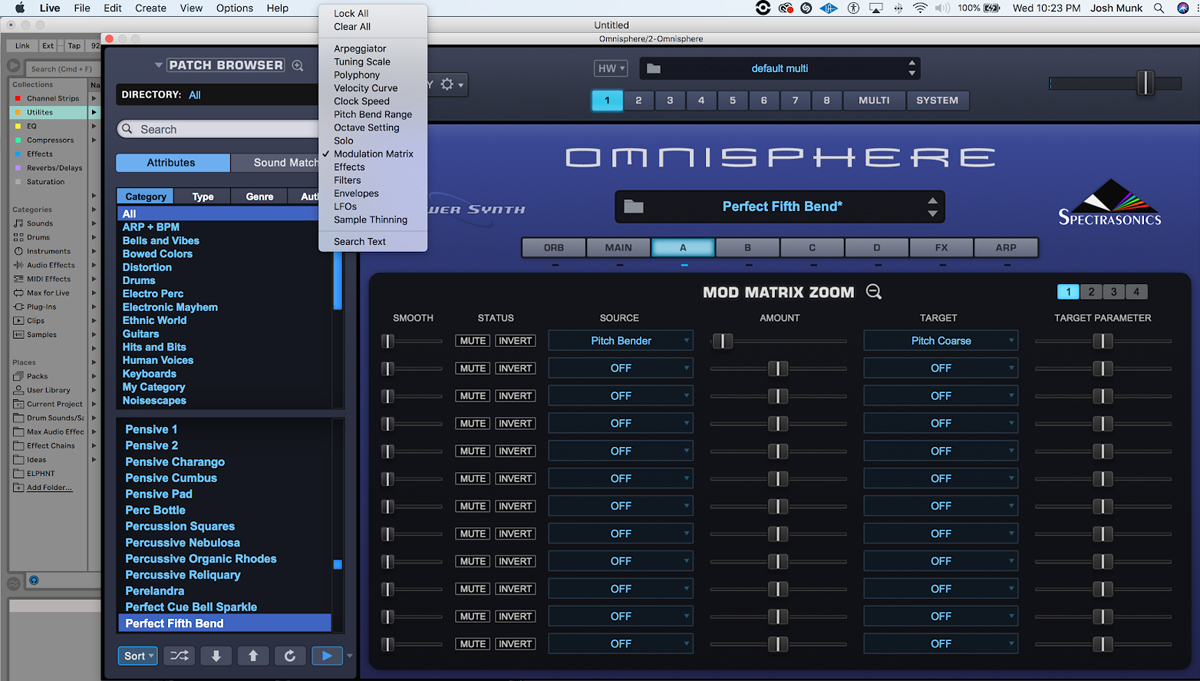Screen dimensions: 1200x681
Task: Click the SYSTEM button
Action: point(937,100)
